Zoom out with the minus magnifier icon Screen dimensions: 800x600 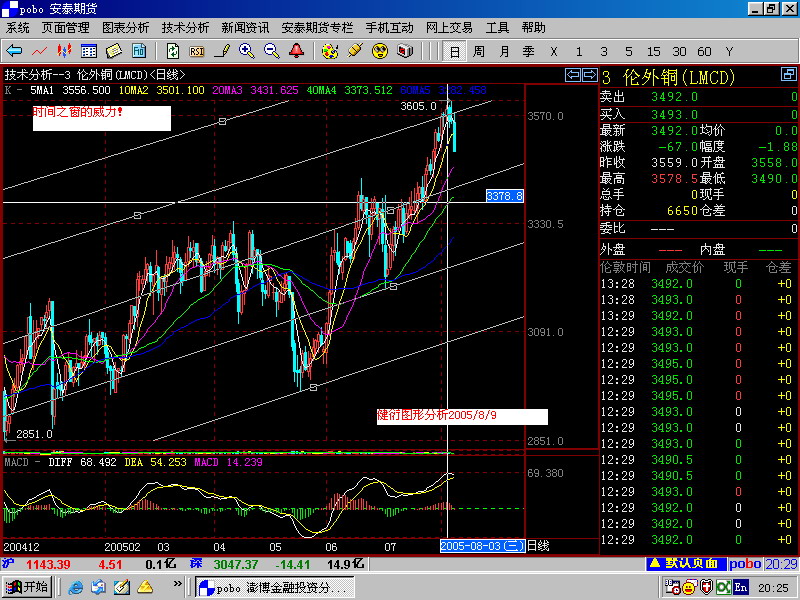click(271, 51)
